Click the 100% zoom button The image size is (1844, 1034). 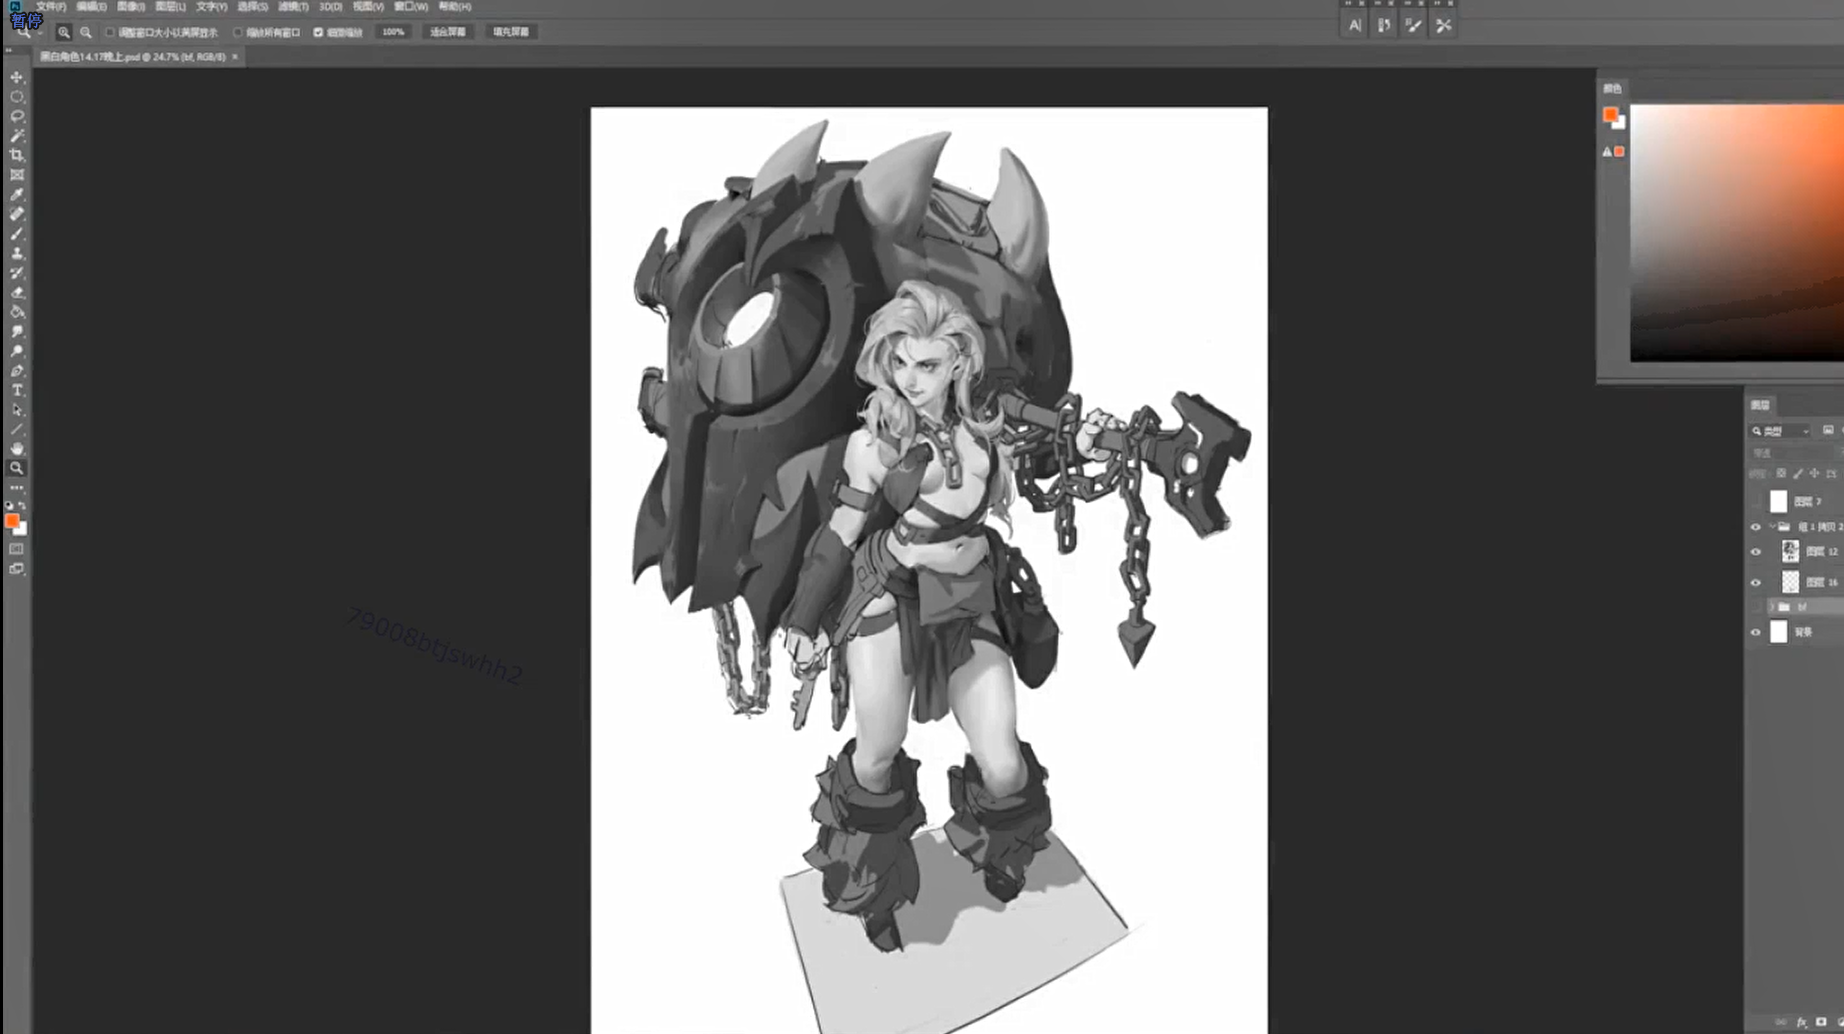click(393, 32)
